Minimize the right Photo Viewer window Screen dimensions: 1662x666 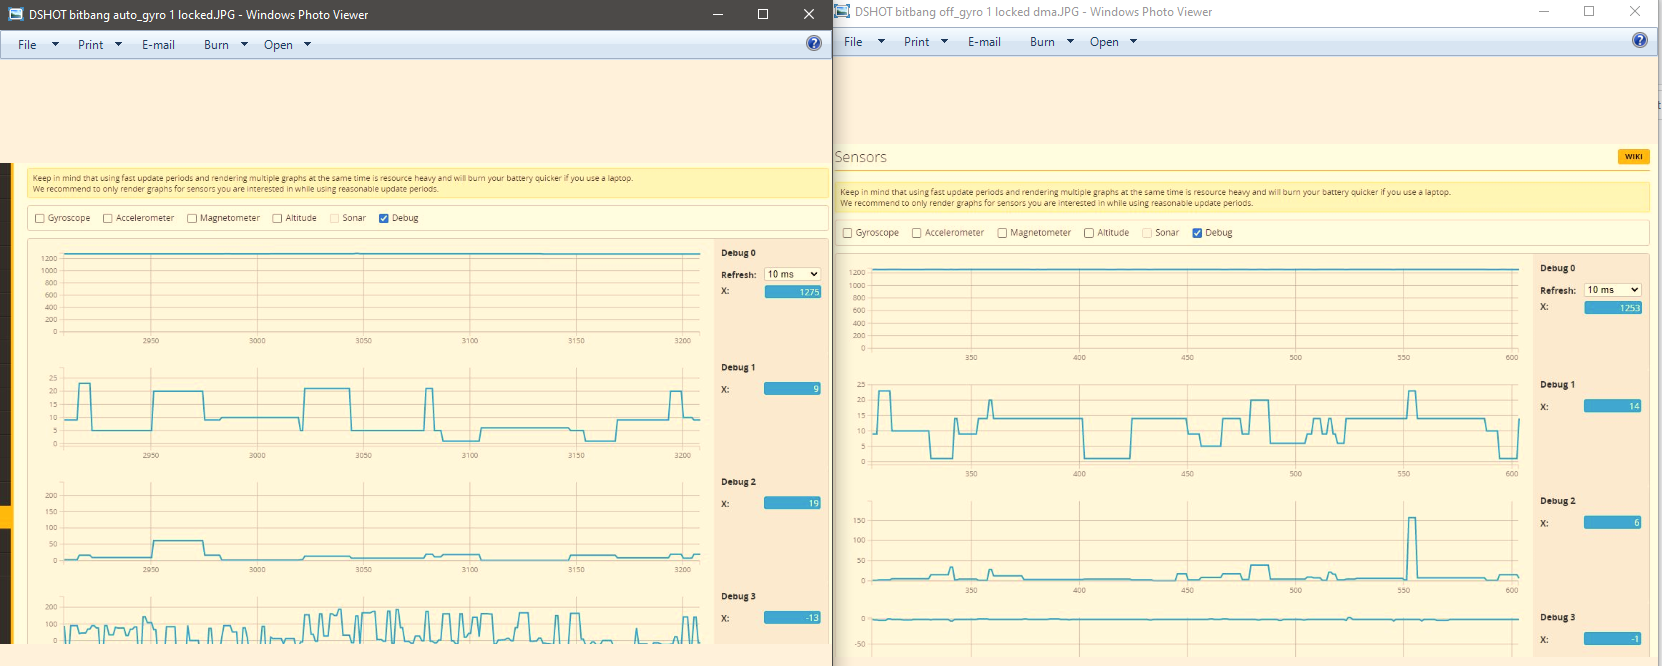[1544, 11]
